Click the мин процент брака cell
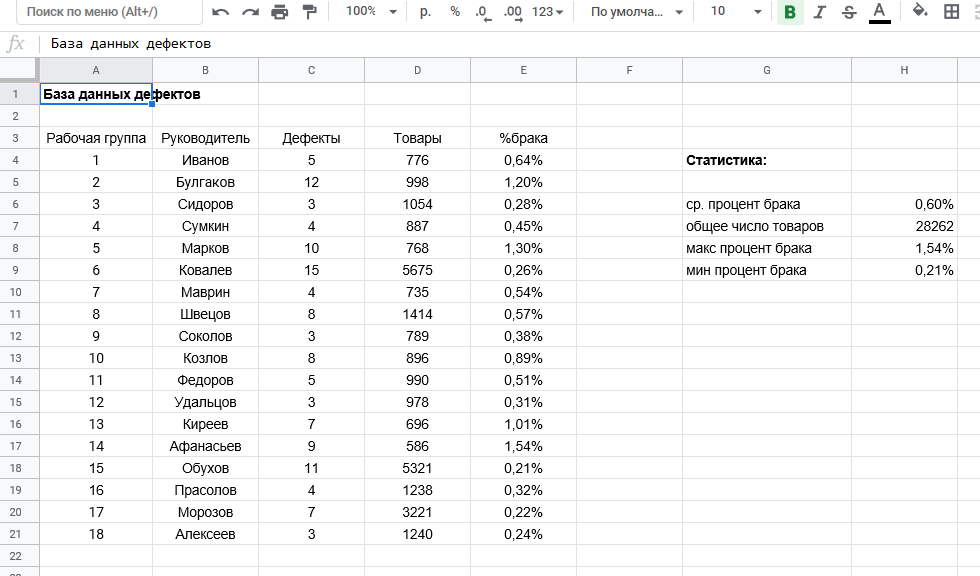 coord(767,270)
